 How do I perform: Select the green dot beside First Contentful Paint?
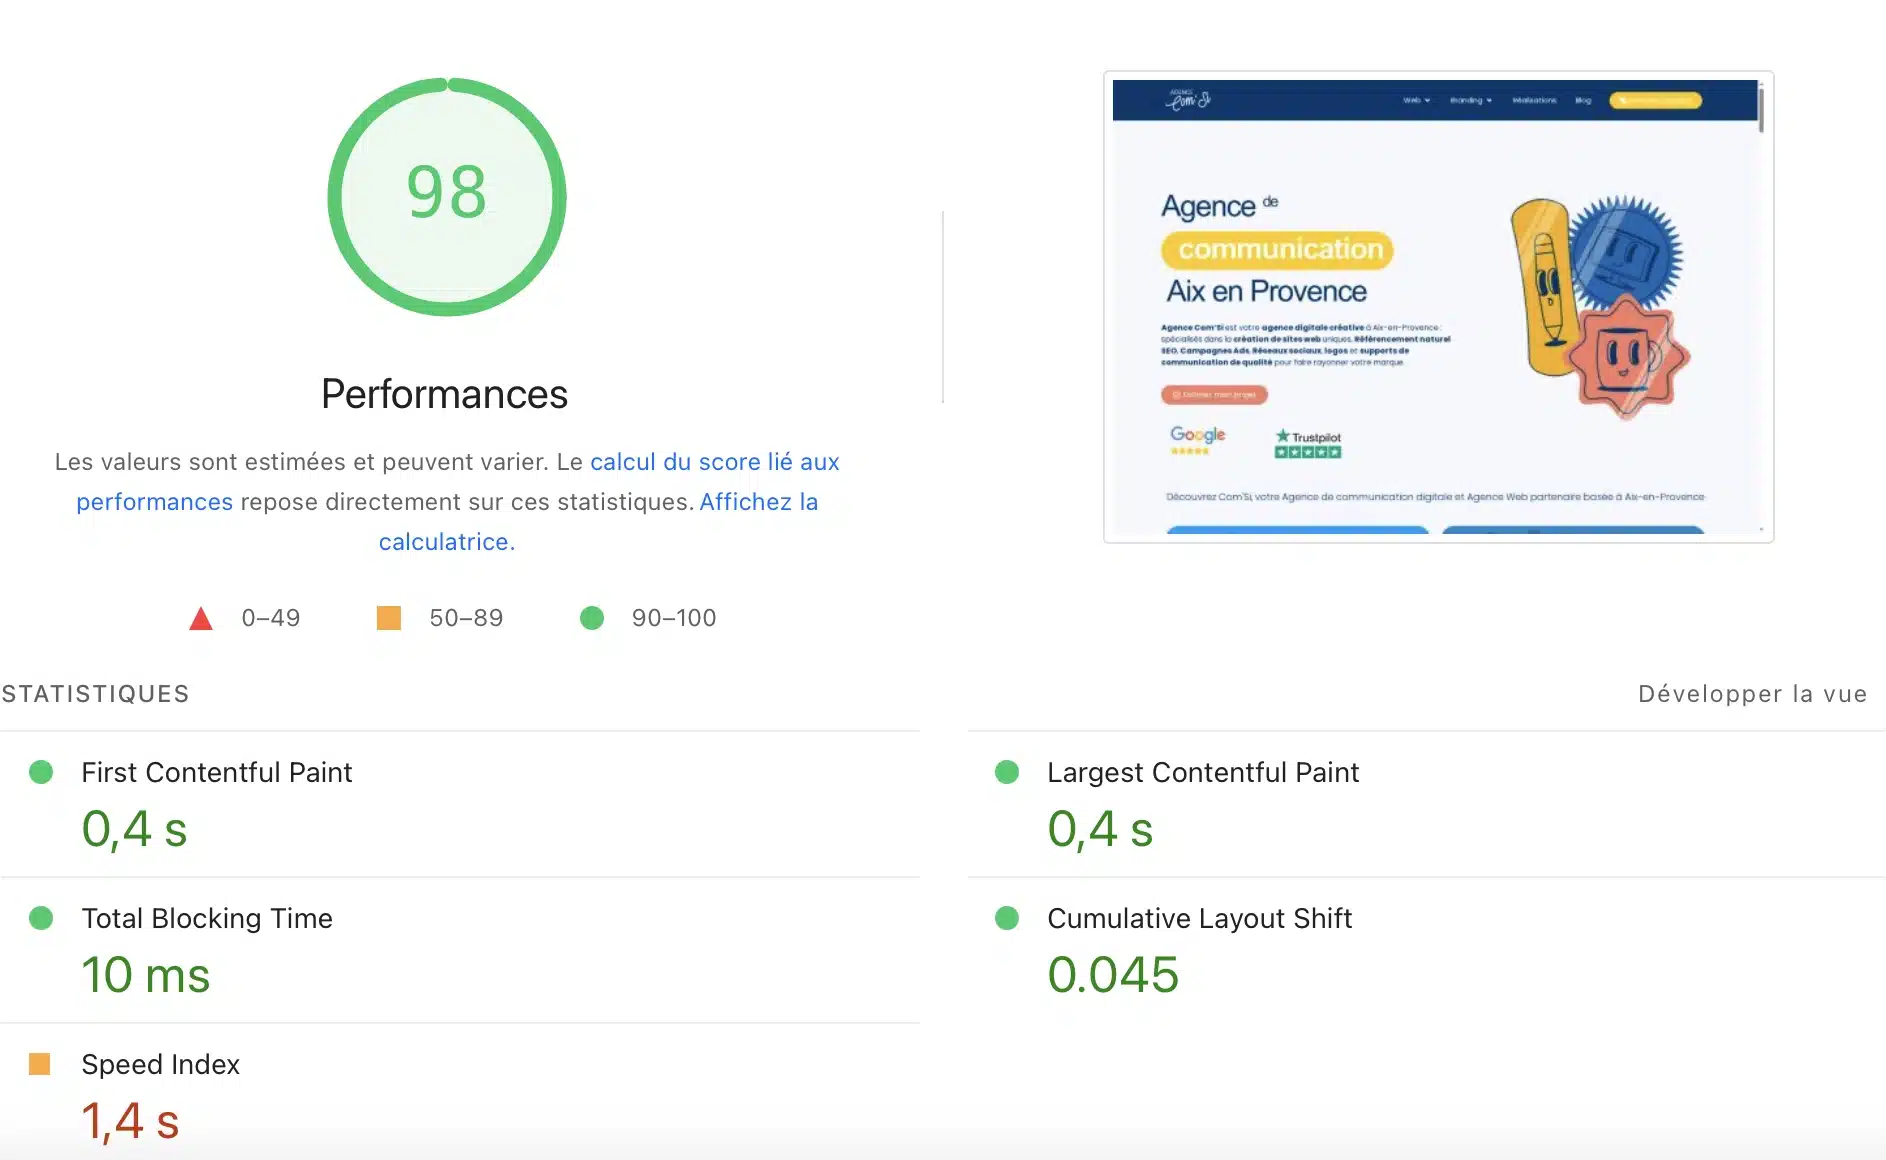pyautogui.click(x=42, y=771)
